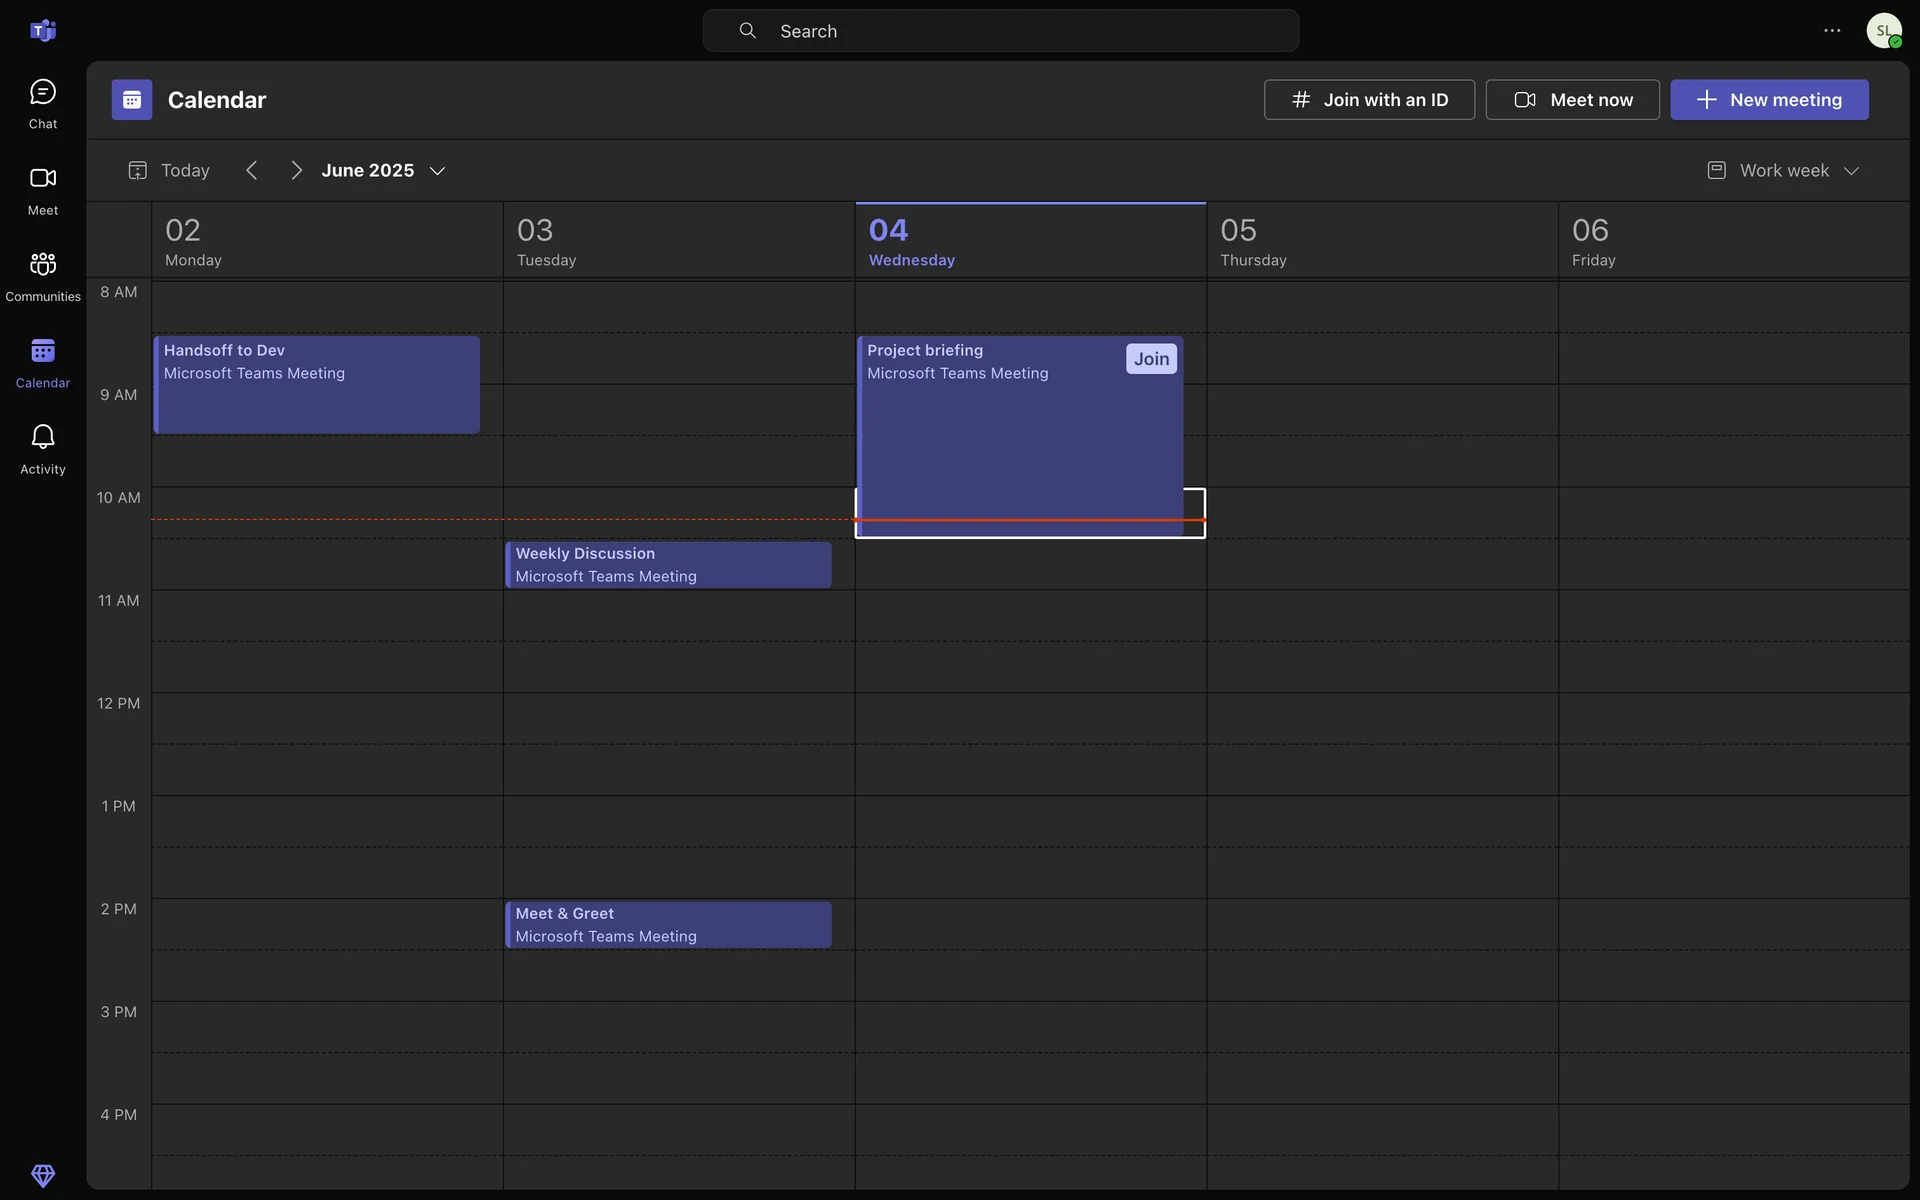Click the Teams logo icon
The height and width of the screenshot is (1200, 1920).
(42, 31)
